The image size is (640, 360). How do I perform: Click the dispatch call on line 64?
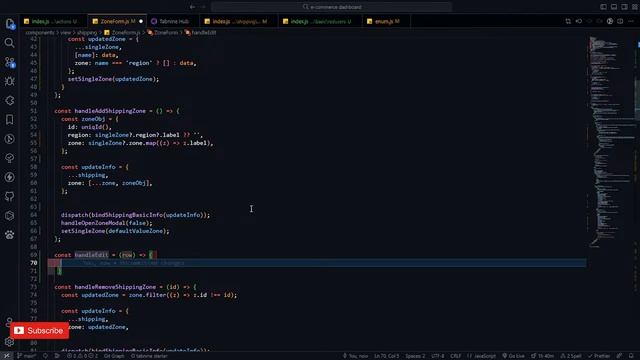click(x=135, y=215)
